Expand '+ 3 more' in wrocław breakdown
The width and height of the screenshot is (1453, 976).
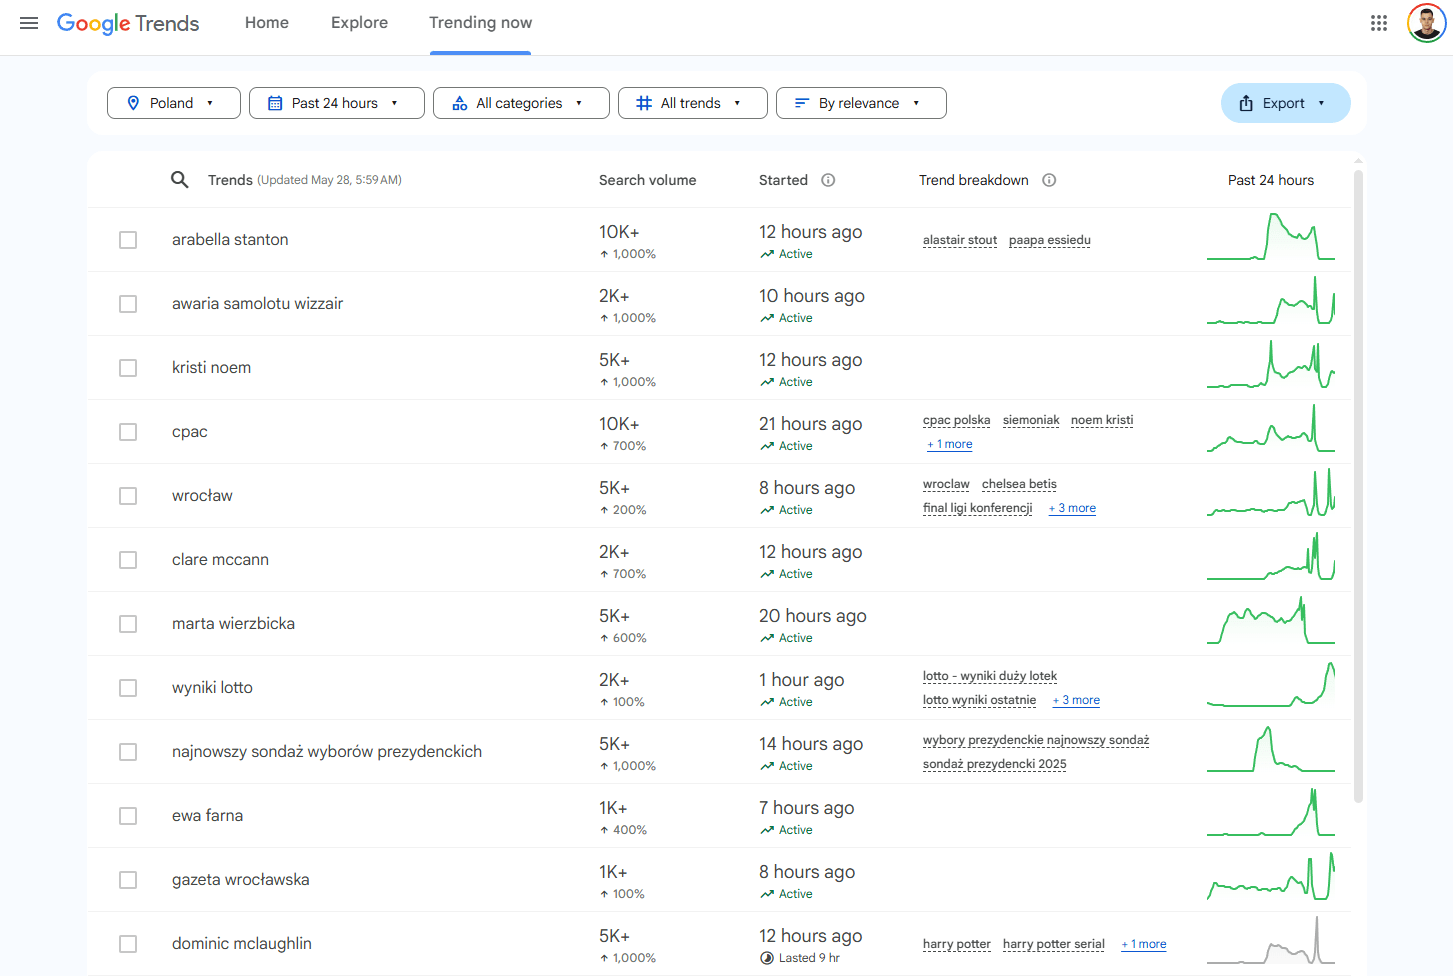point(1072,508)
